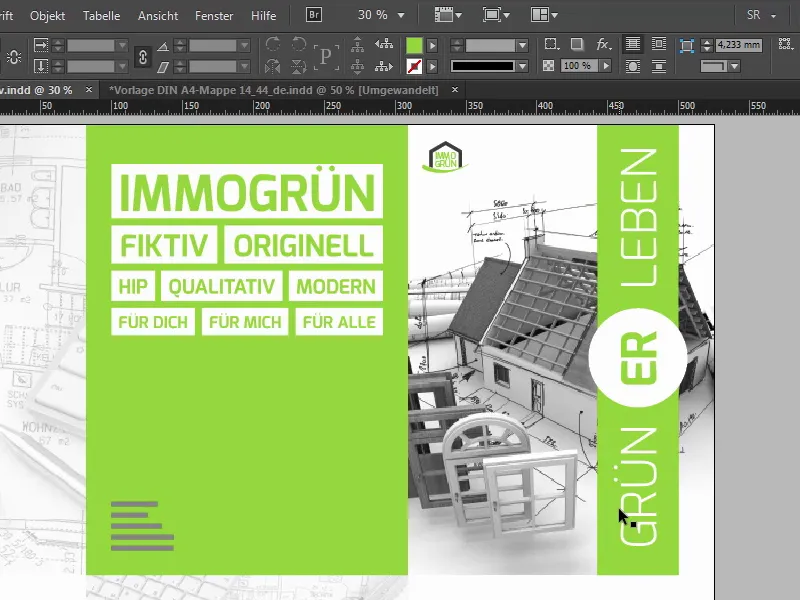
Task: Expand the scale Y percentage dropdown
Action: click(122, 66)
